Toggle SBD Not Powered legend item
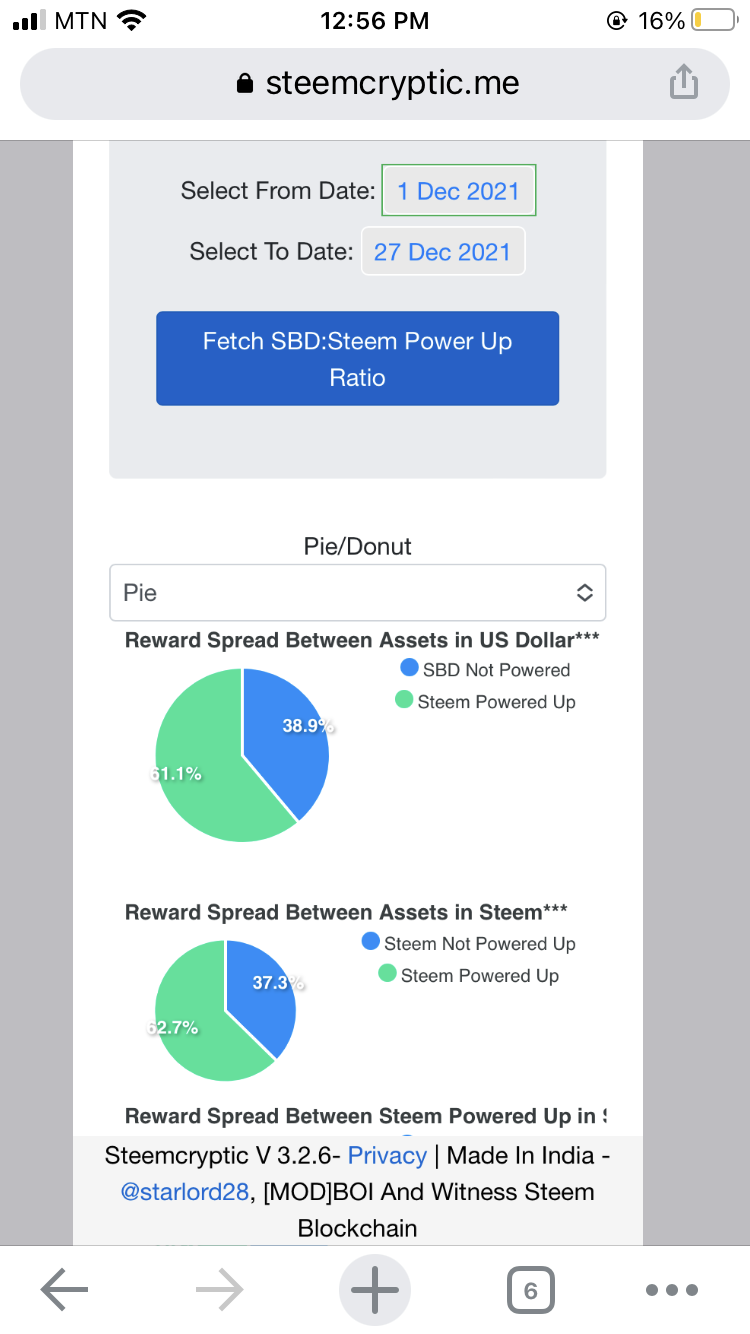Image resolution: width=750 pixels, height=1334 pixels. (485, 670)
